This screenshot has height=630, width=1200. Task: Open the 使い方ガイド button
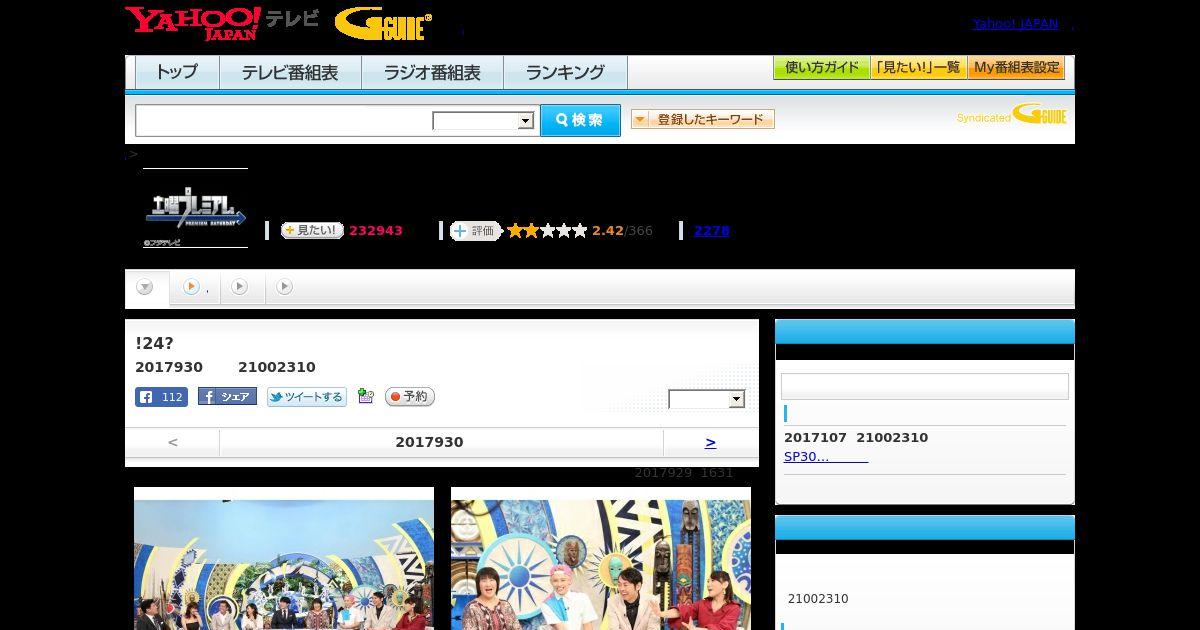pyautogui.click(x=822, y=68)
